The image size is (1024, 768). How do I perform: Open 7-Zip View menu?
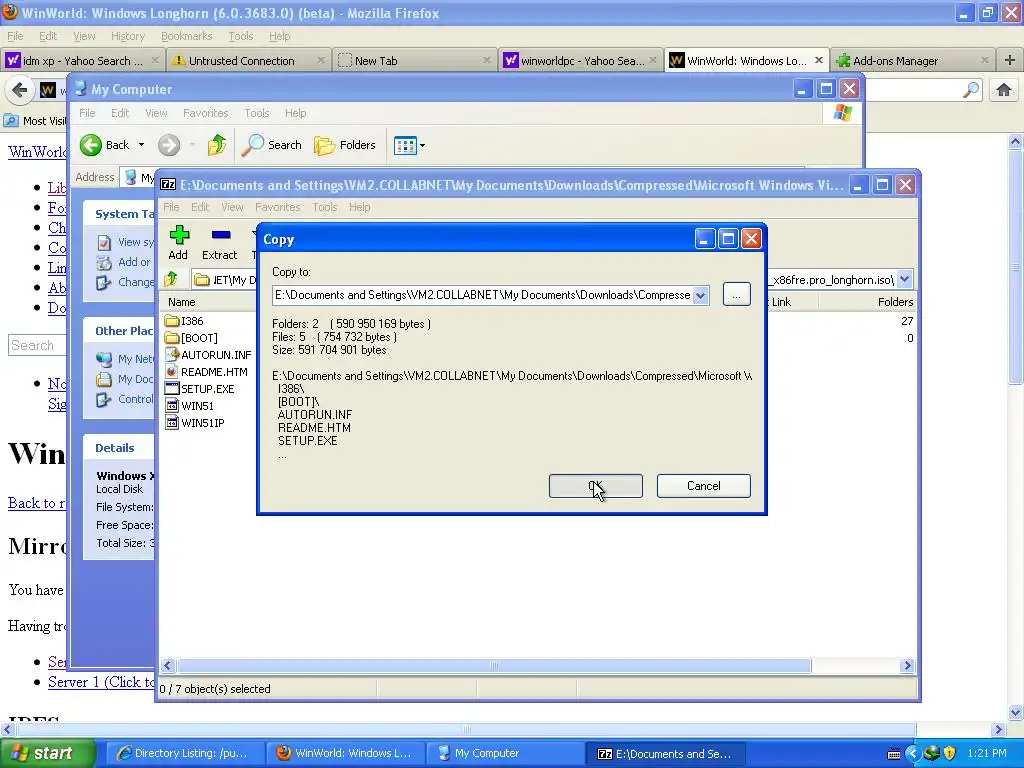232,207
